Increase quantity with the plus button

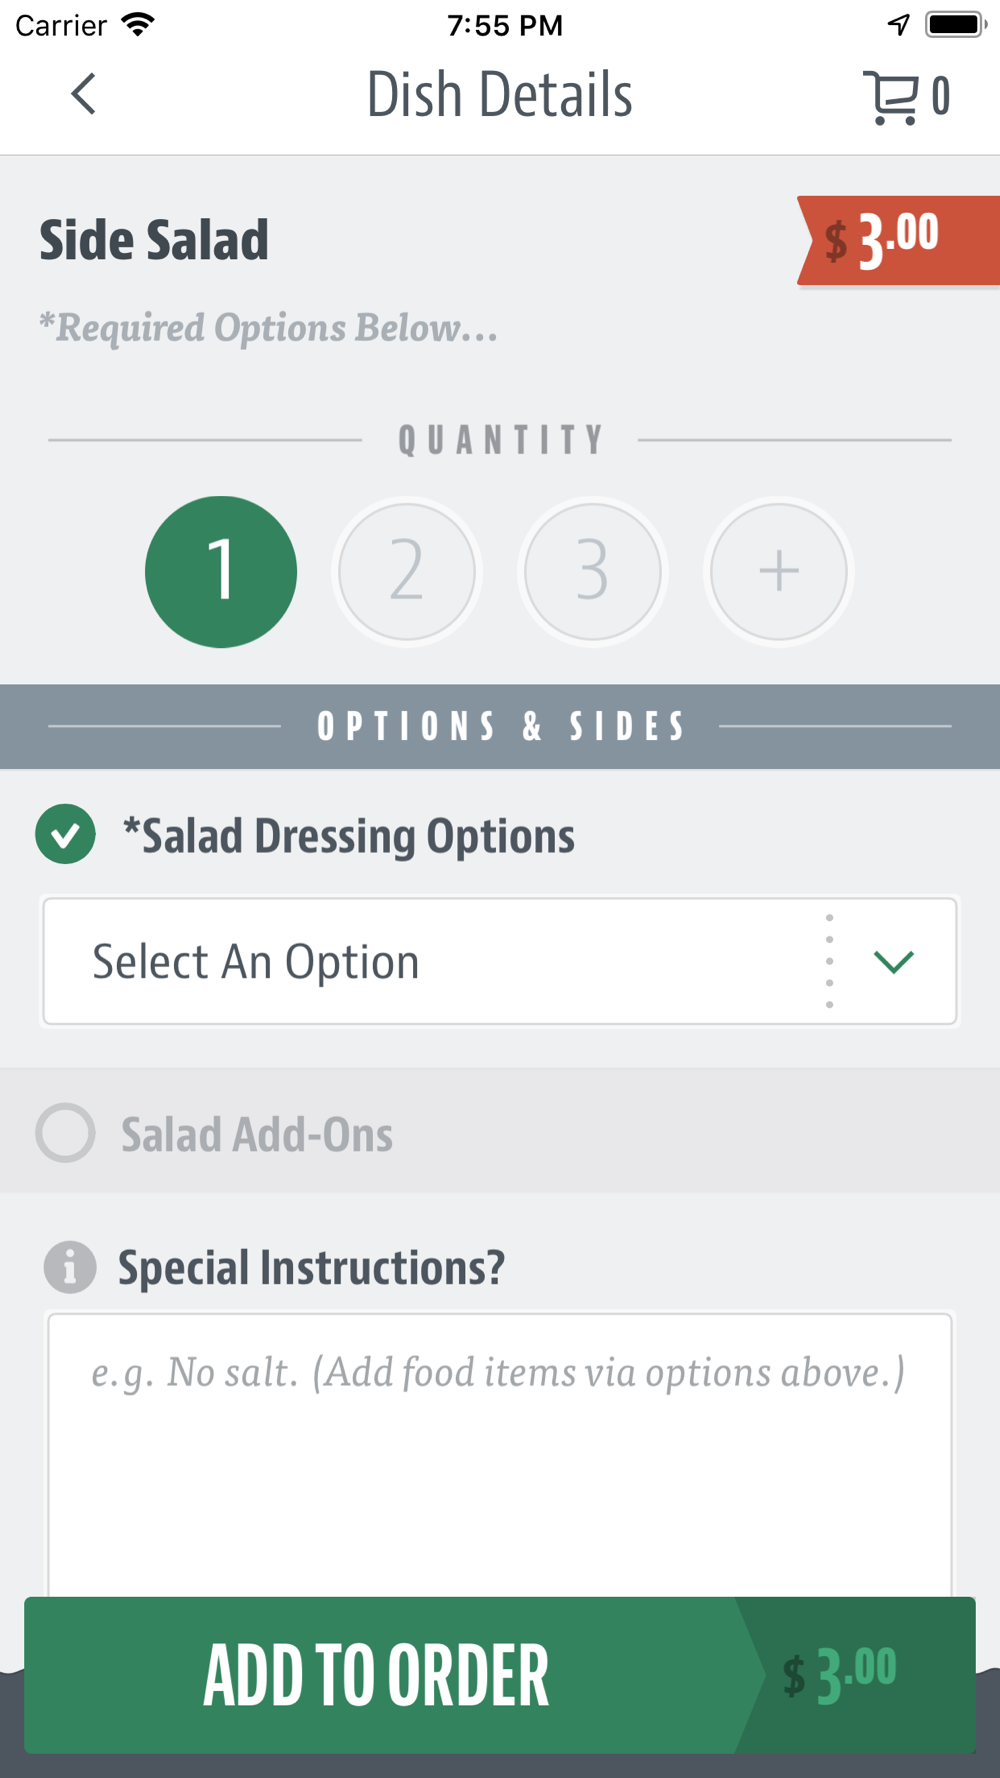(x=778, y=572)
